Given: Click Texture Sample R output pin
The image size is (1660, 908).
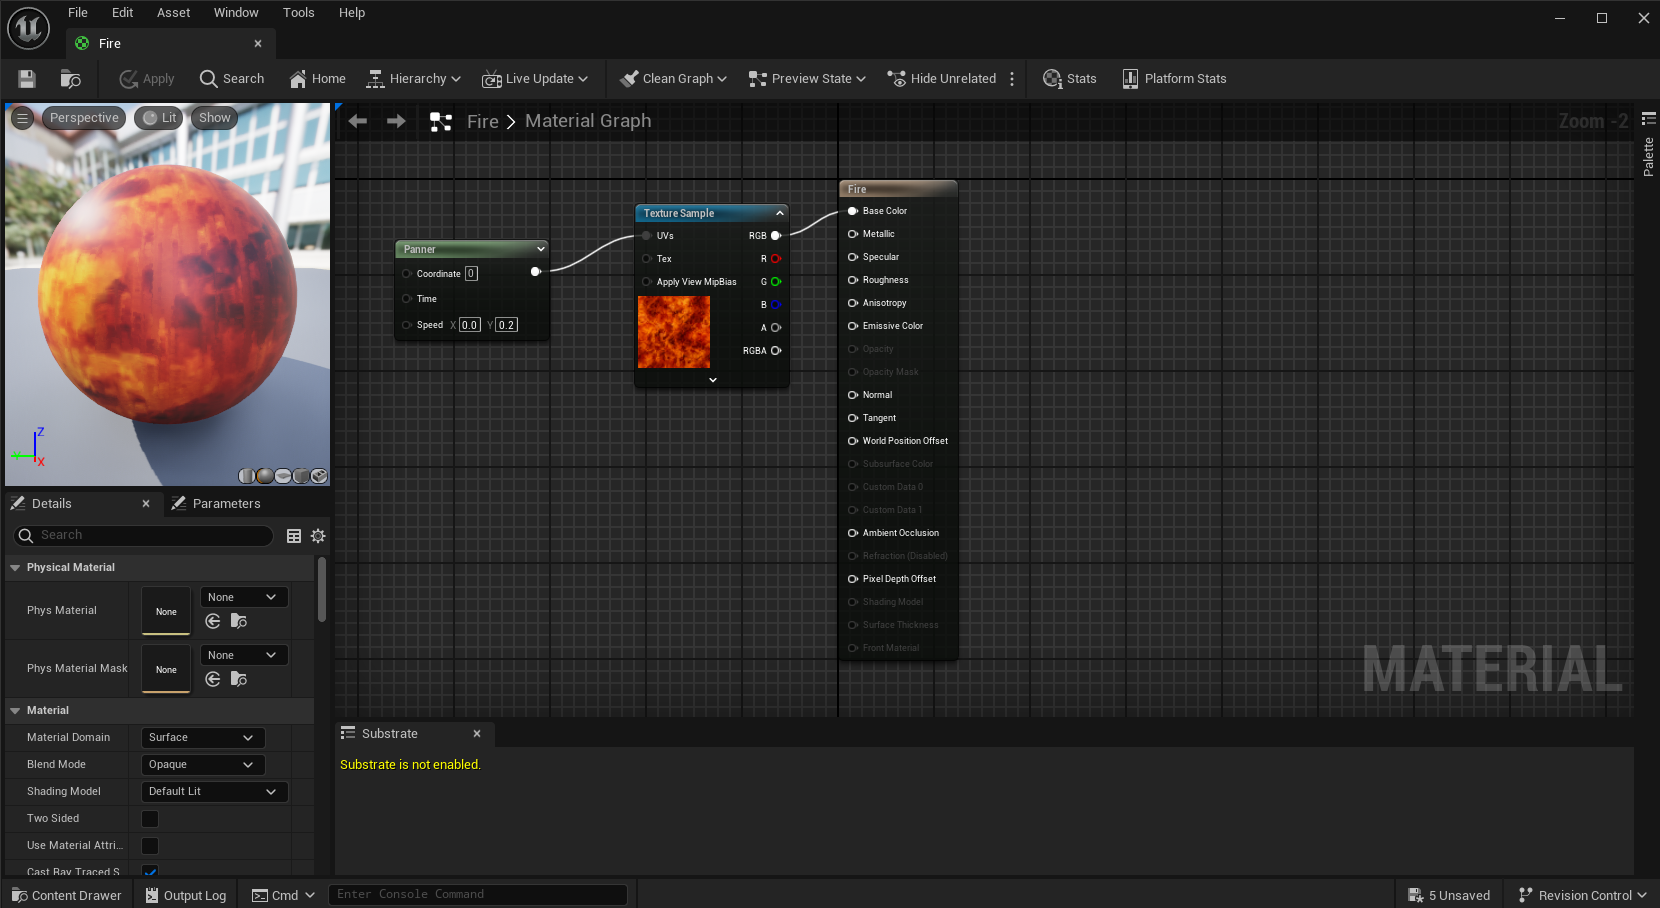Looking at the screenshot, I should tap(776, 259).
